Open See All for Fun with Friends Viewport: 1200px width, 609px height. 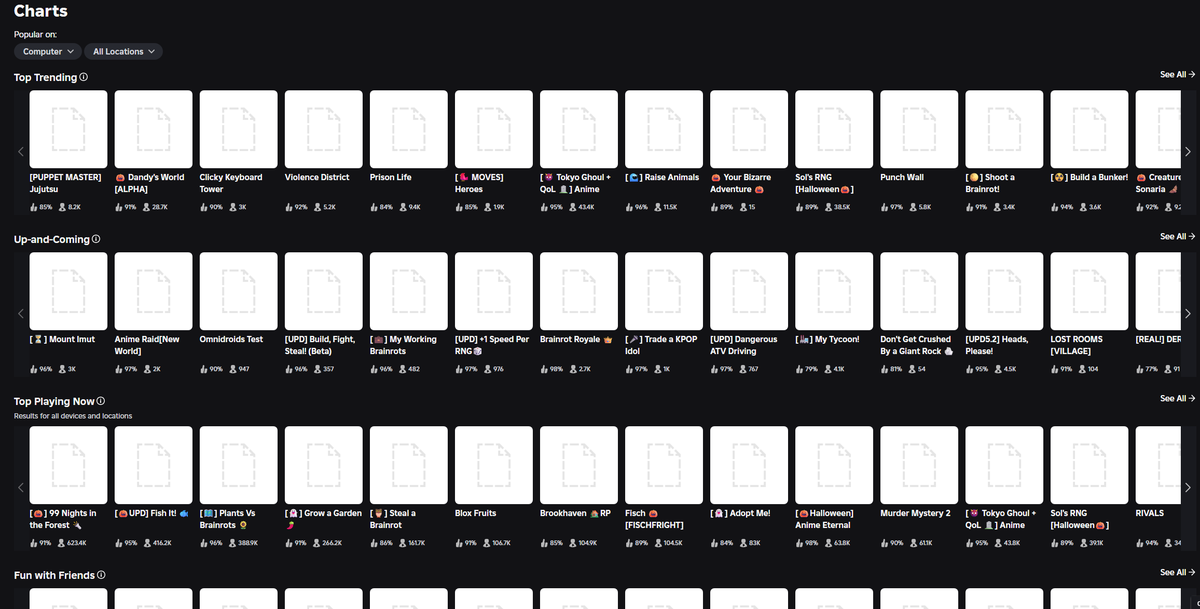[x=1177, y=573]
